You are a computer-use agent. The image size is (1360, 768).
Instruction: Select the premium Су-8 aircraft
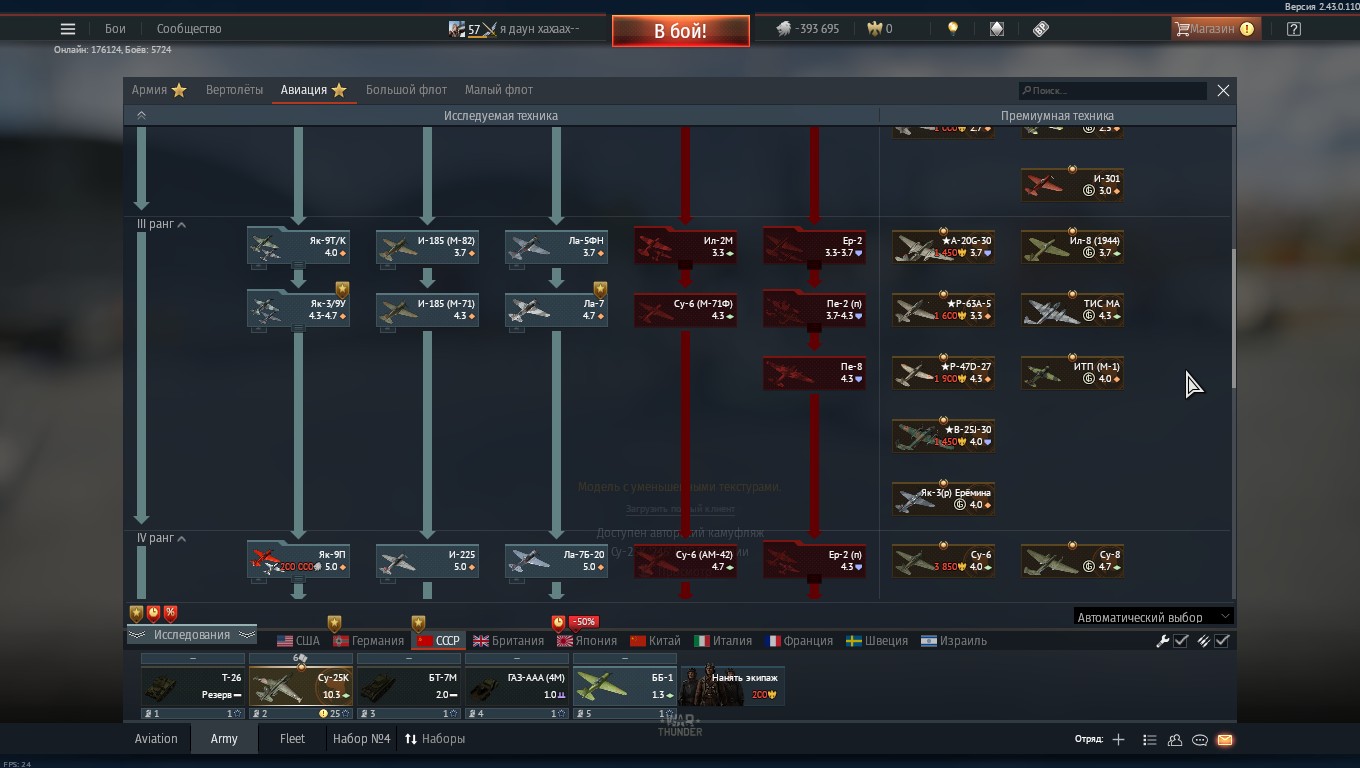point(1072,561)
